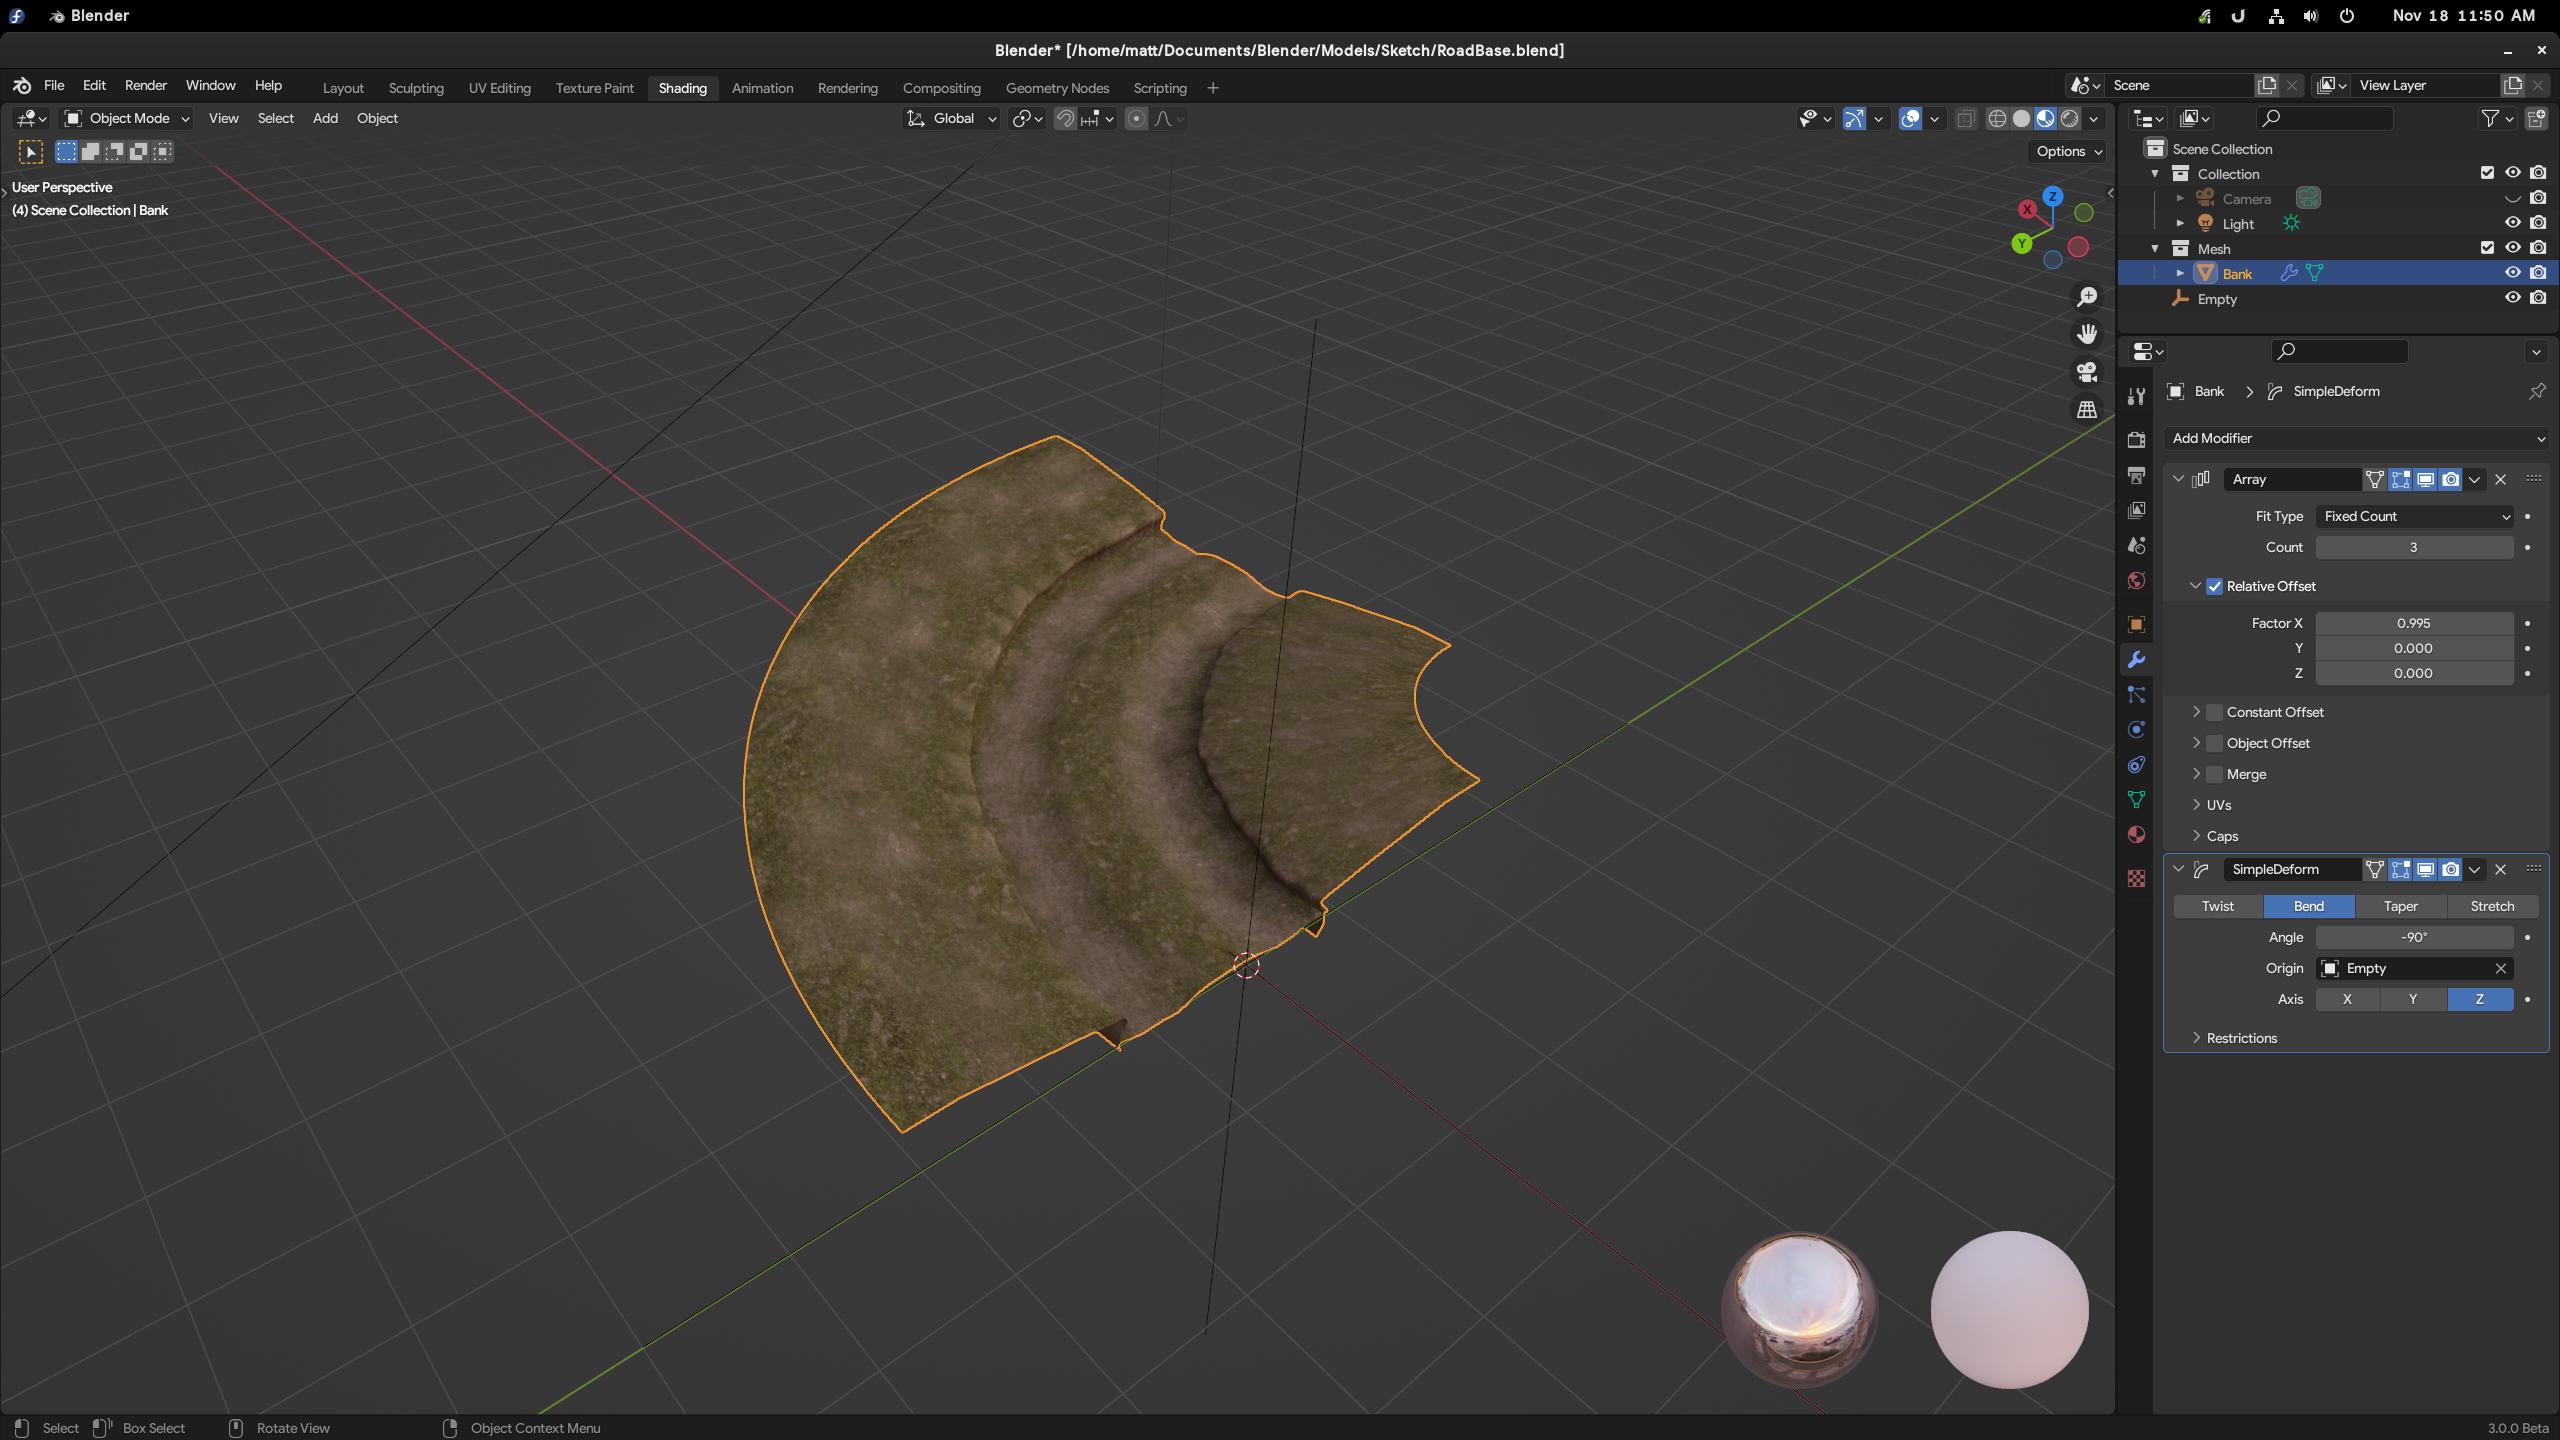
Task: Open the View Layer properties tab icon
Action: [2136, 510]
